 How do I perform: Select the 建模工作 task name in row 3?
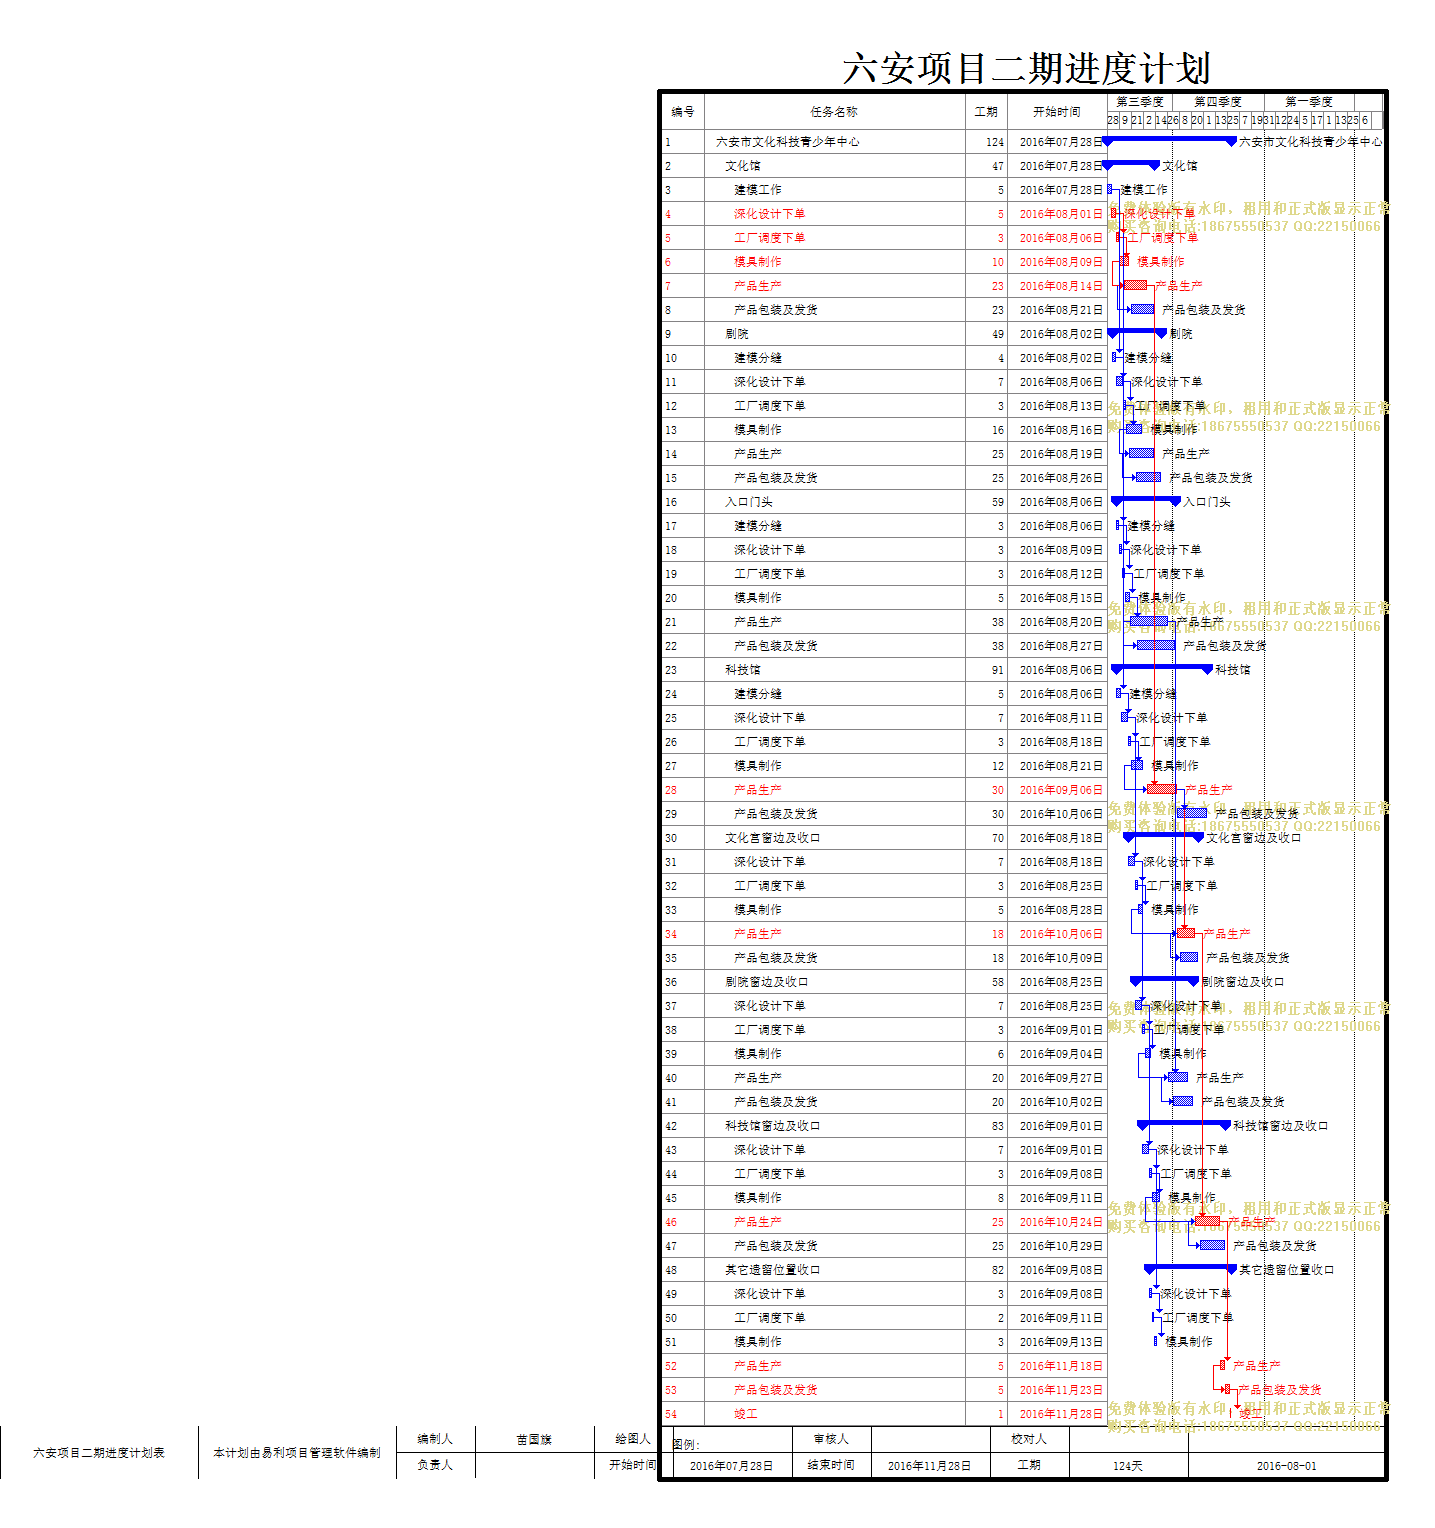coord(758,190)
